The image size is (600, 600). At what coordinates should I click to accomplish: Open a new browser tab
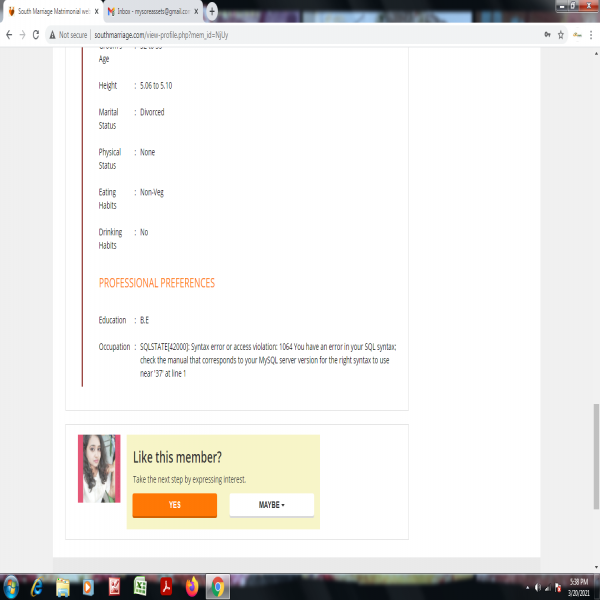click(x=212, y=11)
